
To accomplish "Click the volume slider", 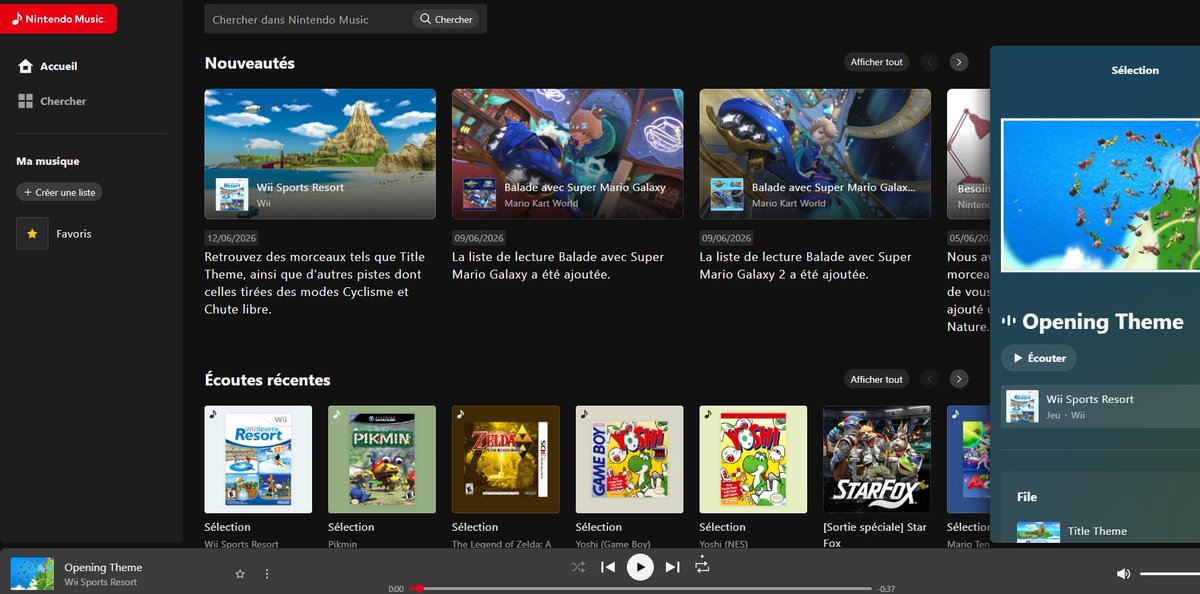I will pyautogui.click(x=1170, y=574).
